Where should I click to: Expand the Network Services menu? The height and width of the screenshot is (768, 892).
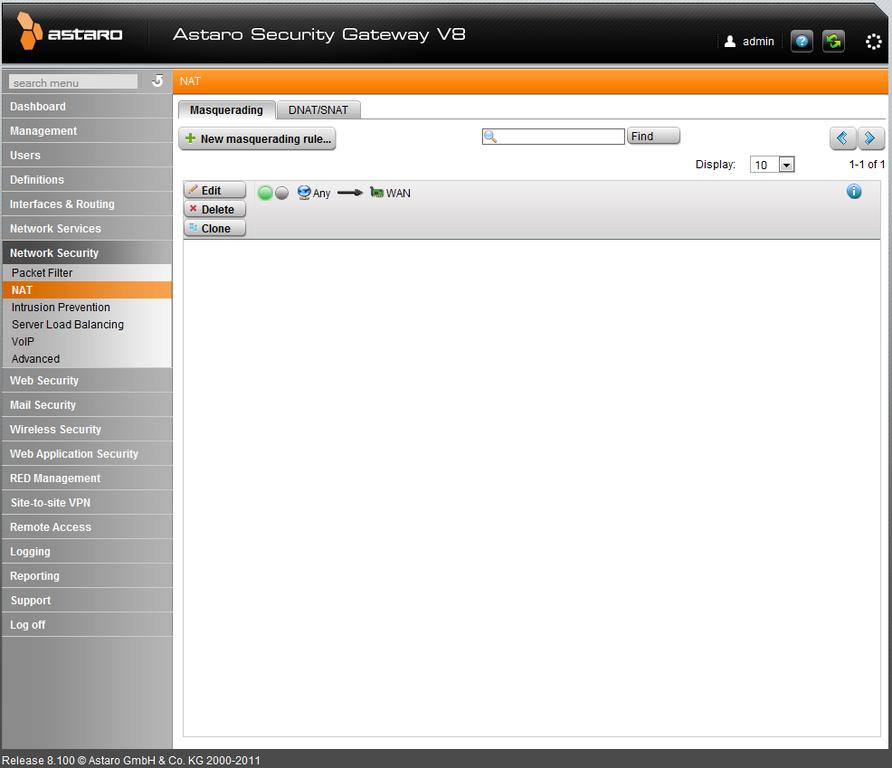coord(87,229)
